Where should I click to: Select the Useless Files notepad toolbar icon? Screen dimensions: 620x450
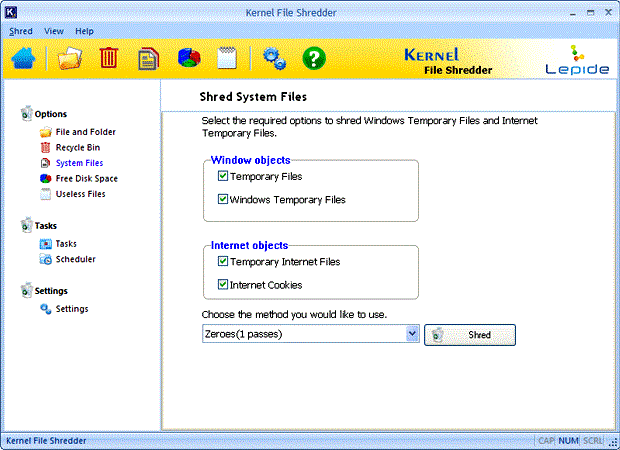click(227, 58)
